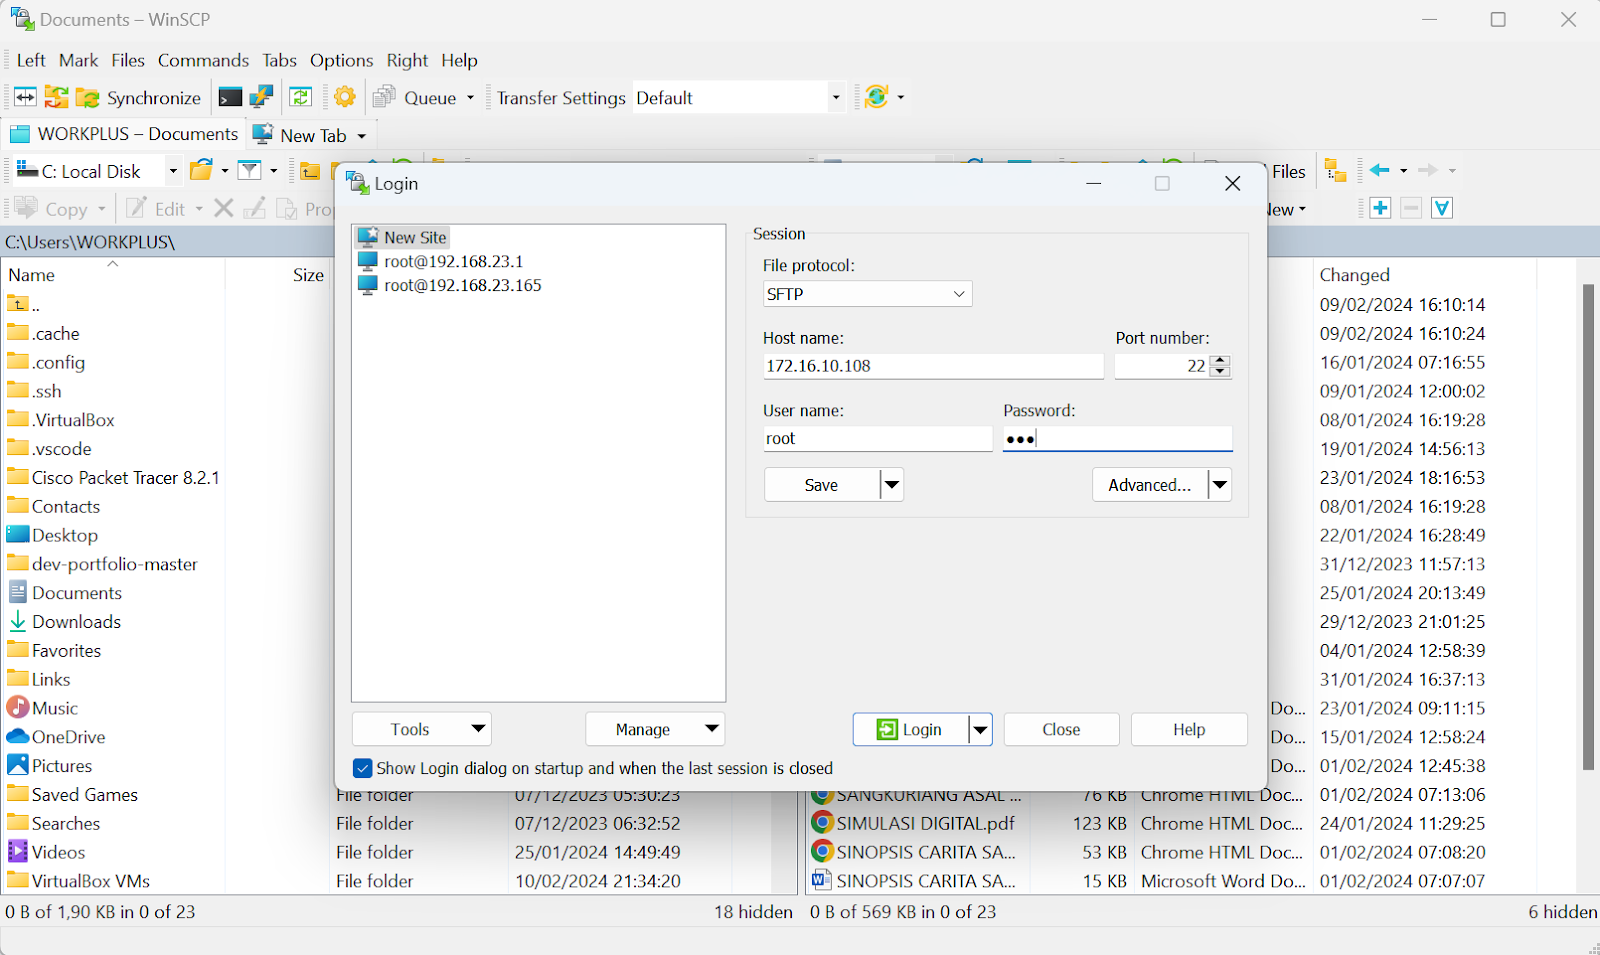Viewport: 1600px width, 955px height.
Task: Select New Site in the Login site list
Action: (x=403, y=237)
